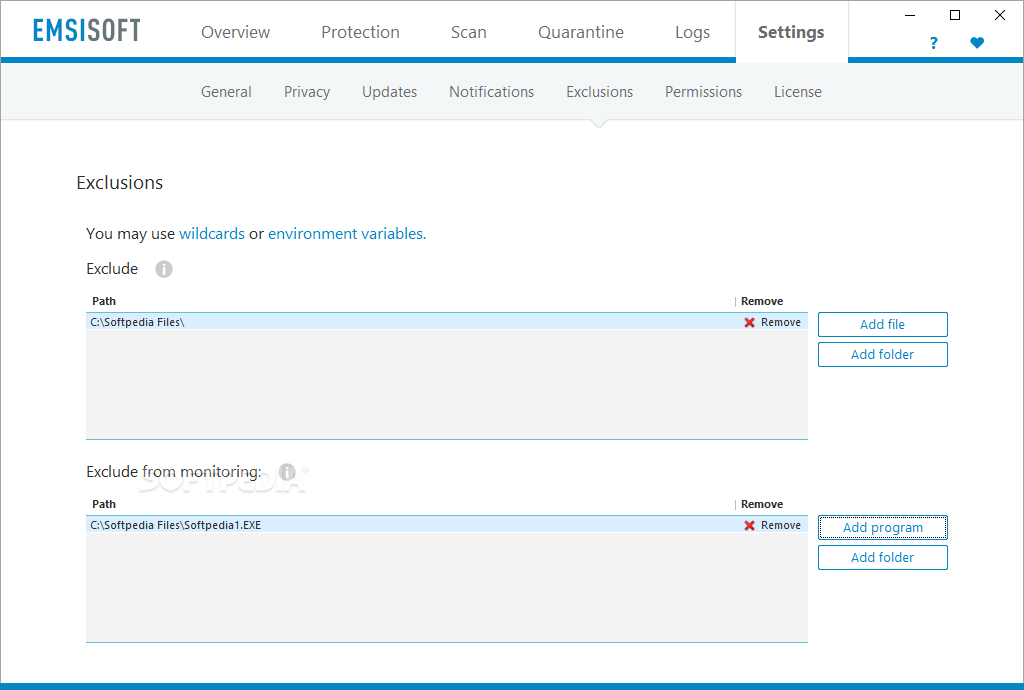Open Permissions settings subtab
The image size is (1024, 690).
(703, 92)
